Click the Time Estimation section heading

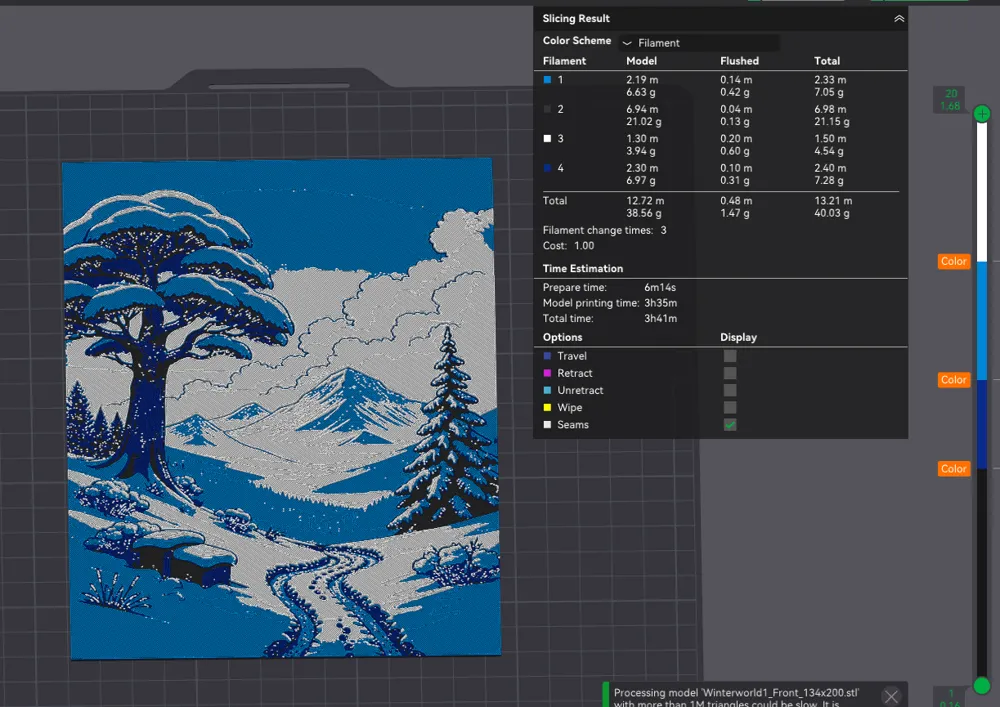tap(582, 268)
